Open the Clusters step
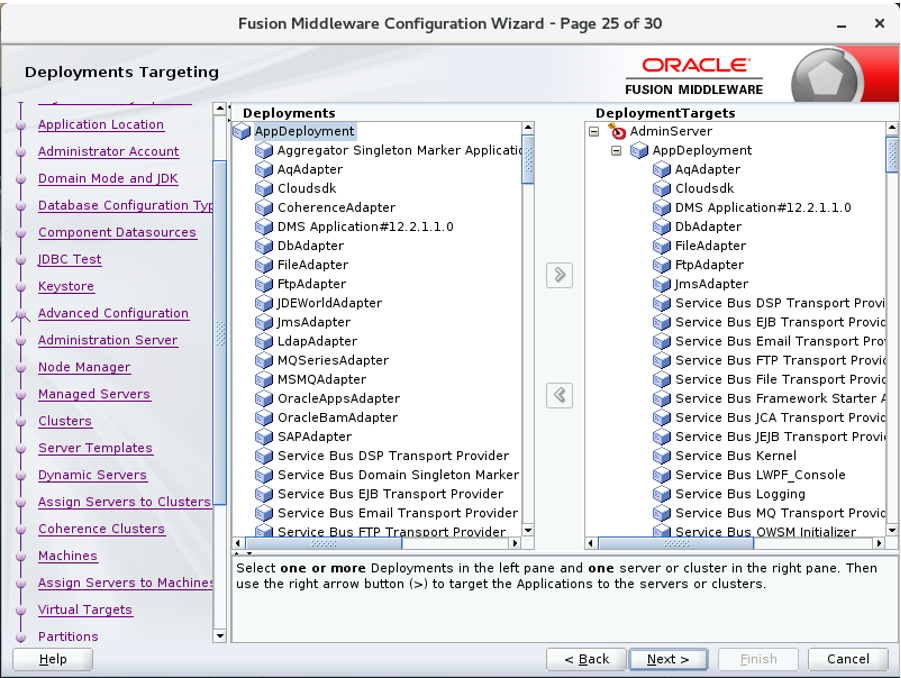The image size is (901, 678). pos(65,421)
